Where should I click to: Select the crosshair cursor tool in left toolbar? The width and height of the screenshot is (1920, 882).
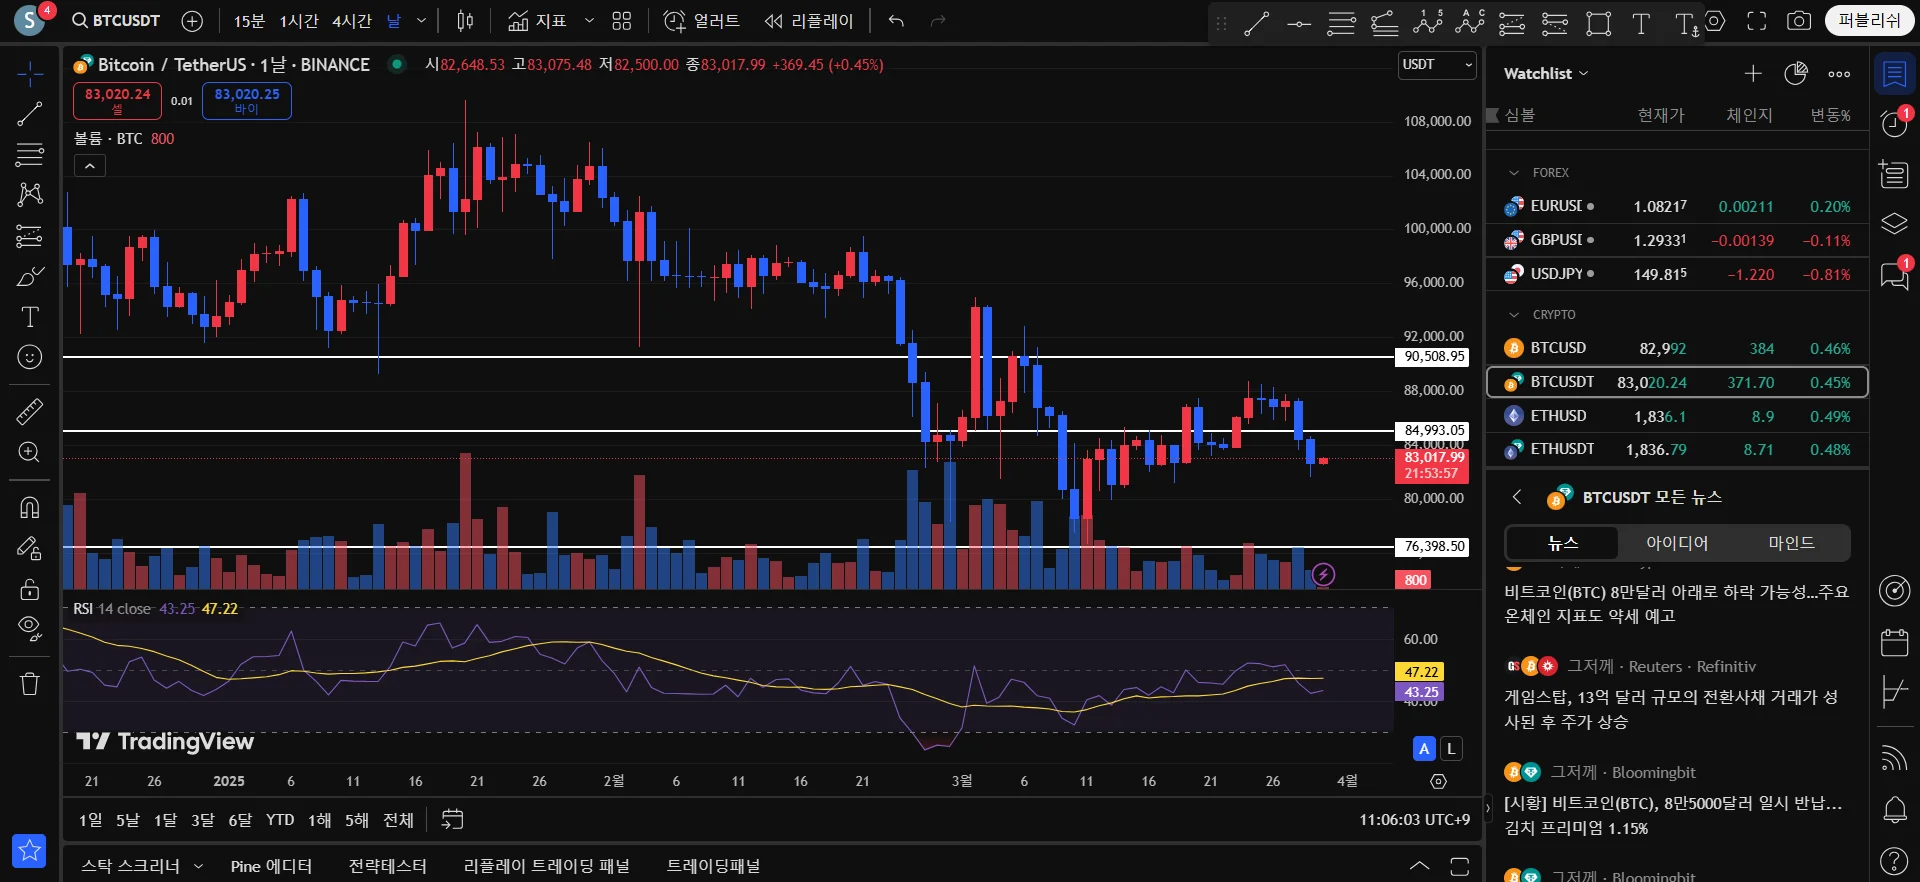(30, 74)
